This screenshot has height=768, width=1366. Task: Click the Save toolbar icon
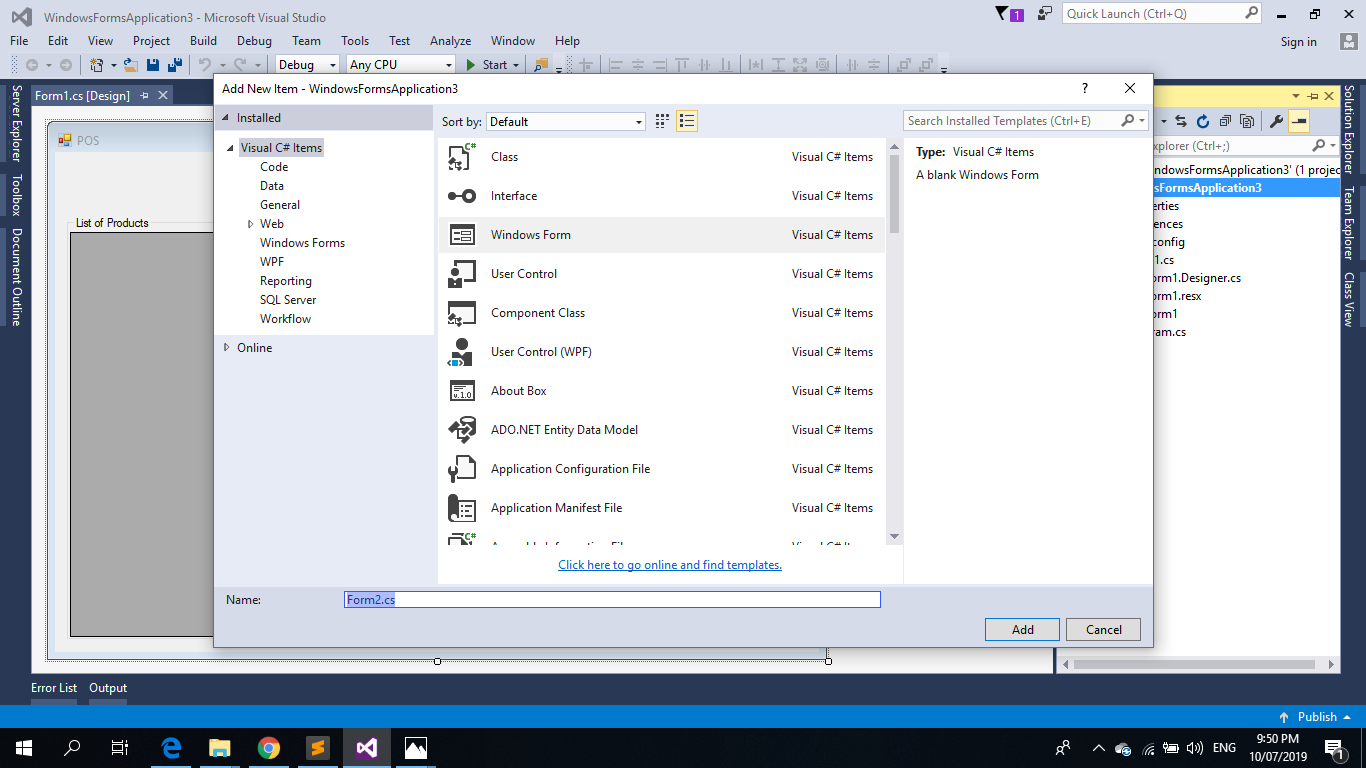pos(153,65)
